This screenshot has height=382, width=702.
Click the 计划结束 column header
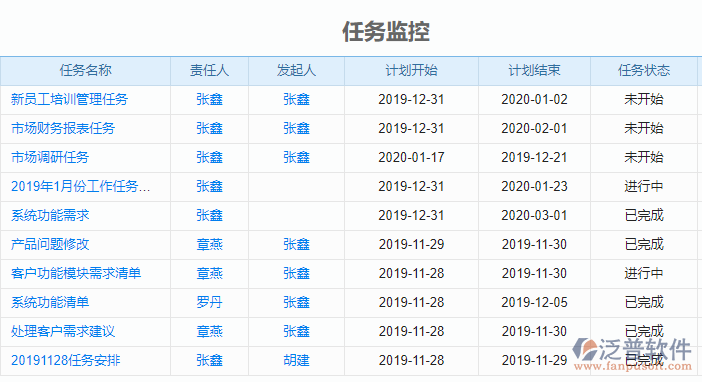pyautogui.click(x=535, y=70)
